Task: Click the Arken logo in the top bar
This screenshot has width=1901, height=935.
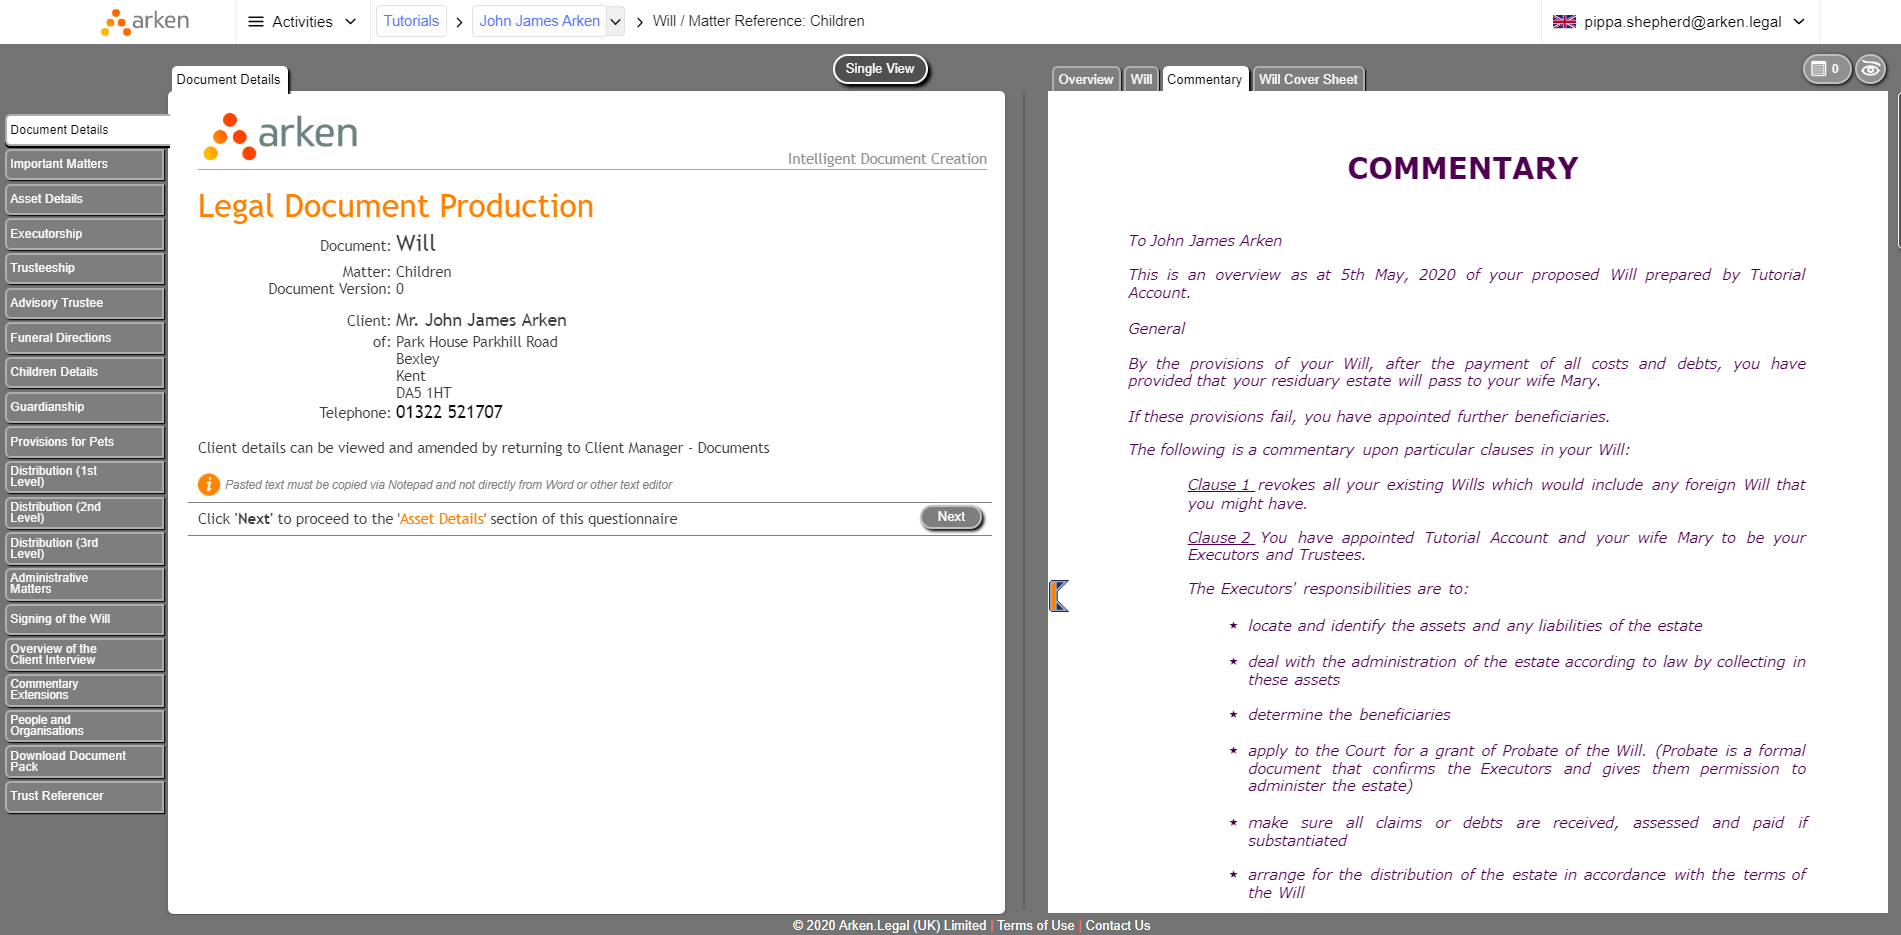Action: pos(145,22)
